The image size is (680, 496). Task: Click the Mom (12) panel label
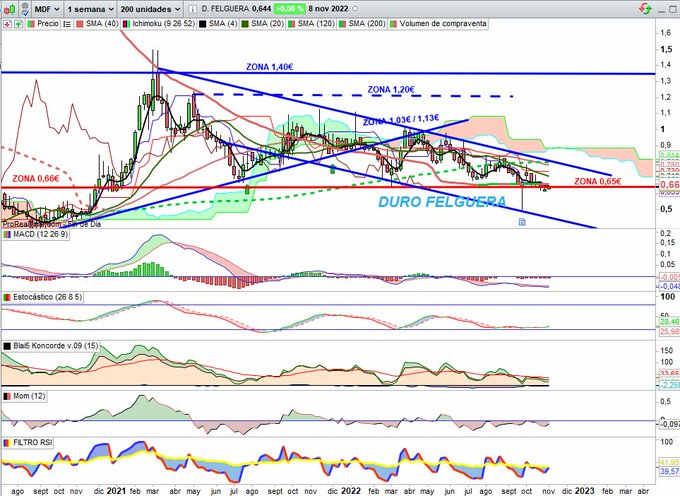(x=29, y=396)
